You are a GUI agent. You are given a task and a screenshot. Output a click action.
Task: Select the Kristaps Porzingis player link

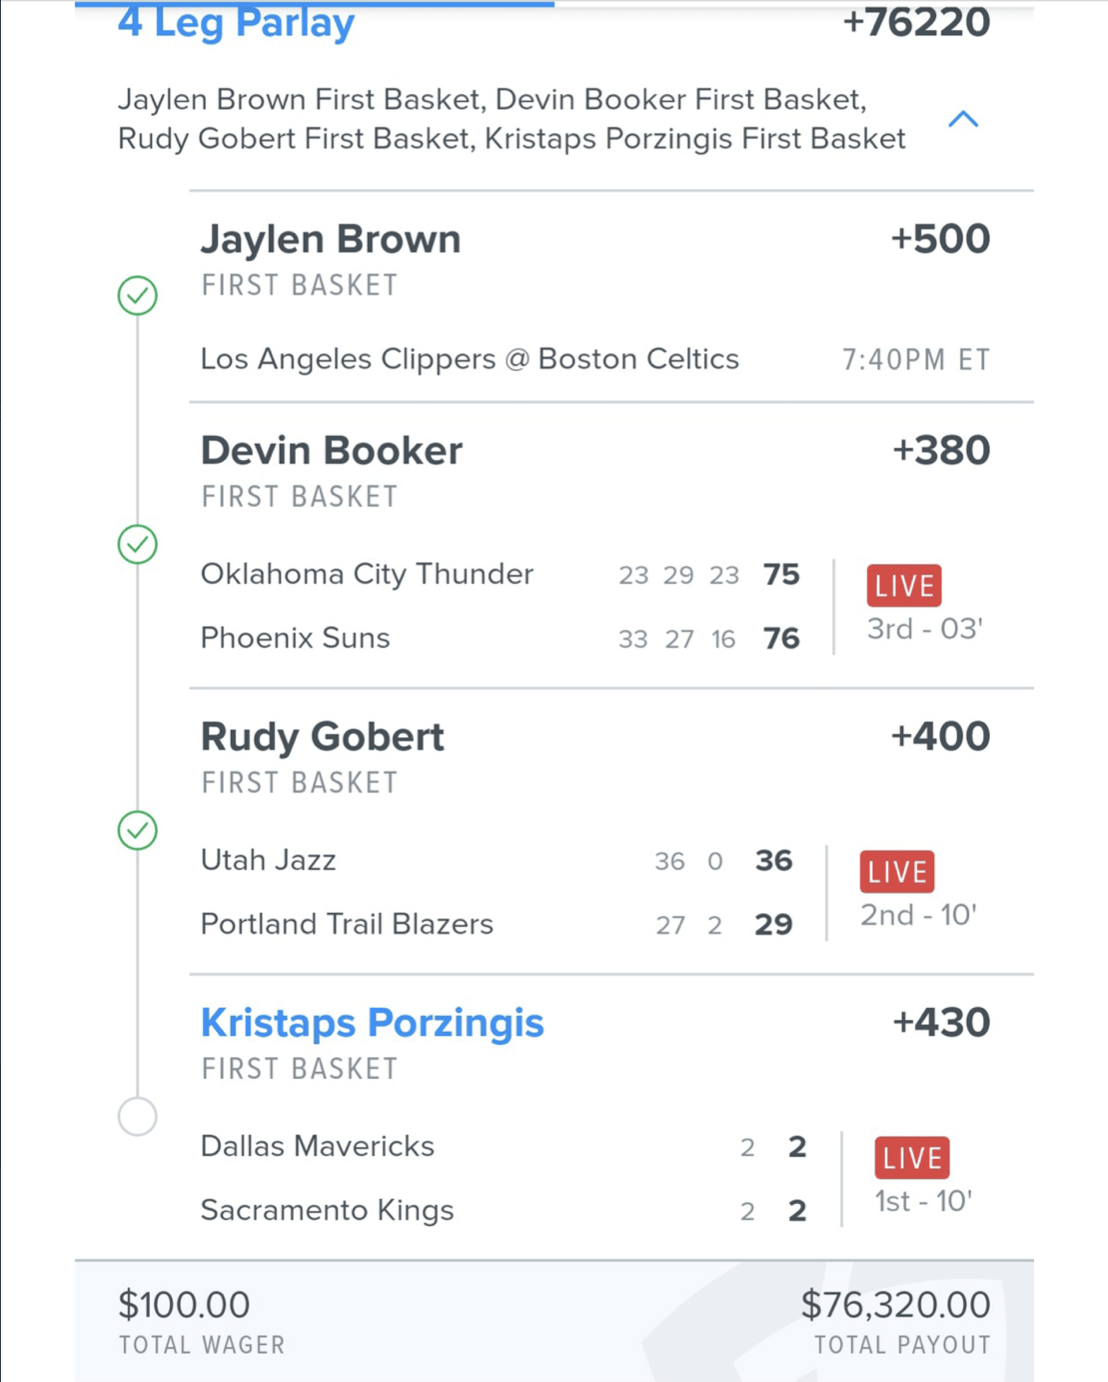coord(372,1023)
